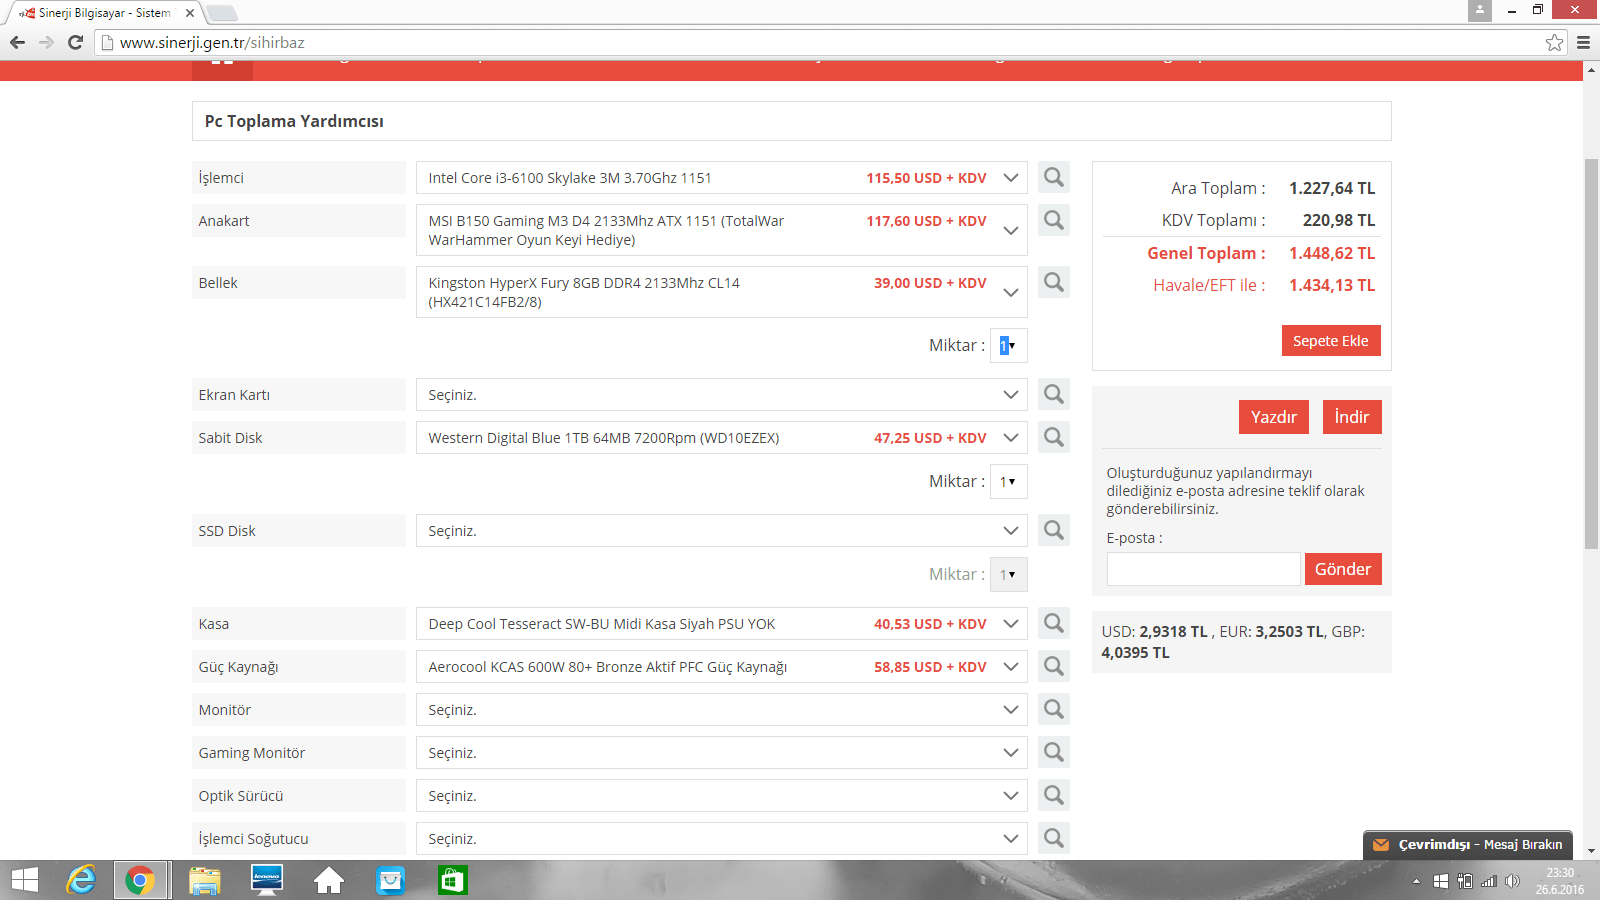Click the Genel Toplam value 1.448,62 TL
This screenshot has width=1600, height=900.
(1332, 253)
